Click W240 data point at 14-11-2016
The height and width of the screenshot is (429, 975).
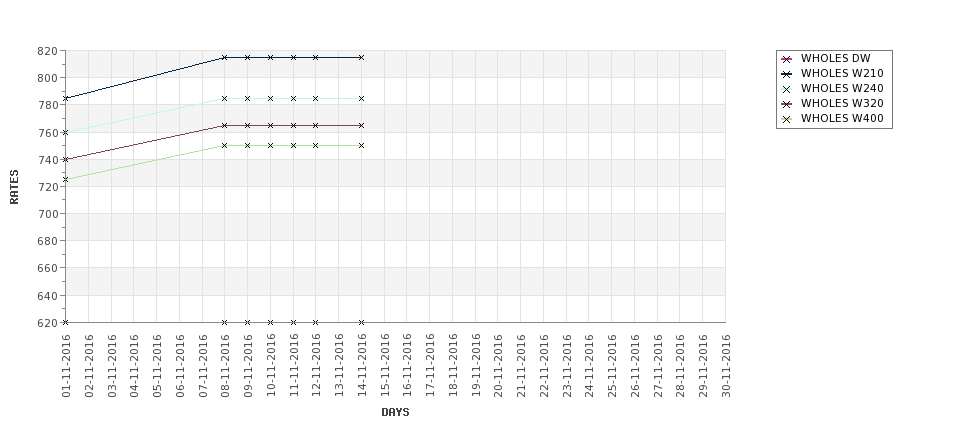coord(361,98)
